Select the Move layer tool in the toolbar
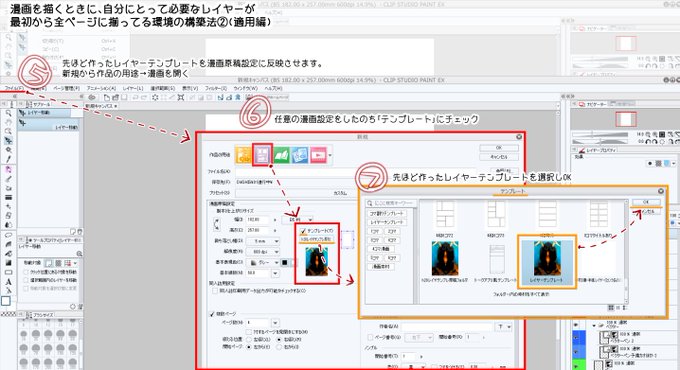Image resolution: width=680 pixels, height=370 pixels. [8, 141]
